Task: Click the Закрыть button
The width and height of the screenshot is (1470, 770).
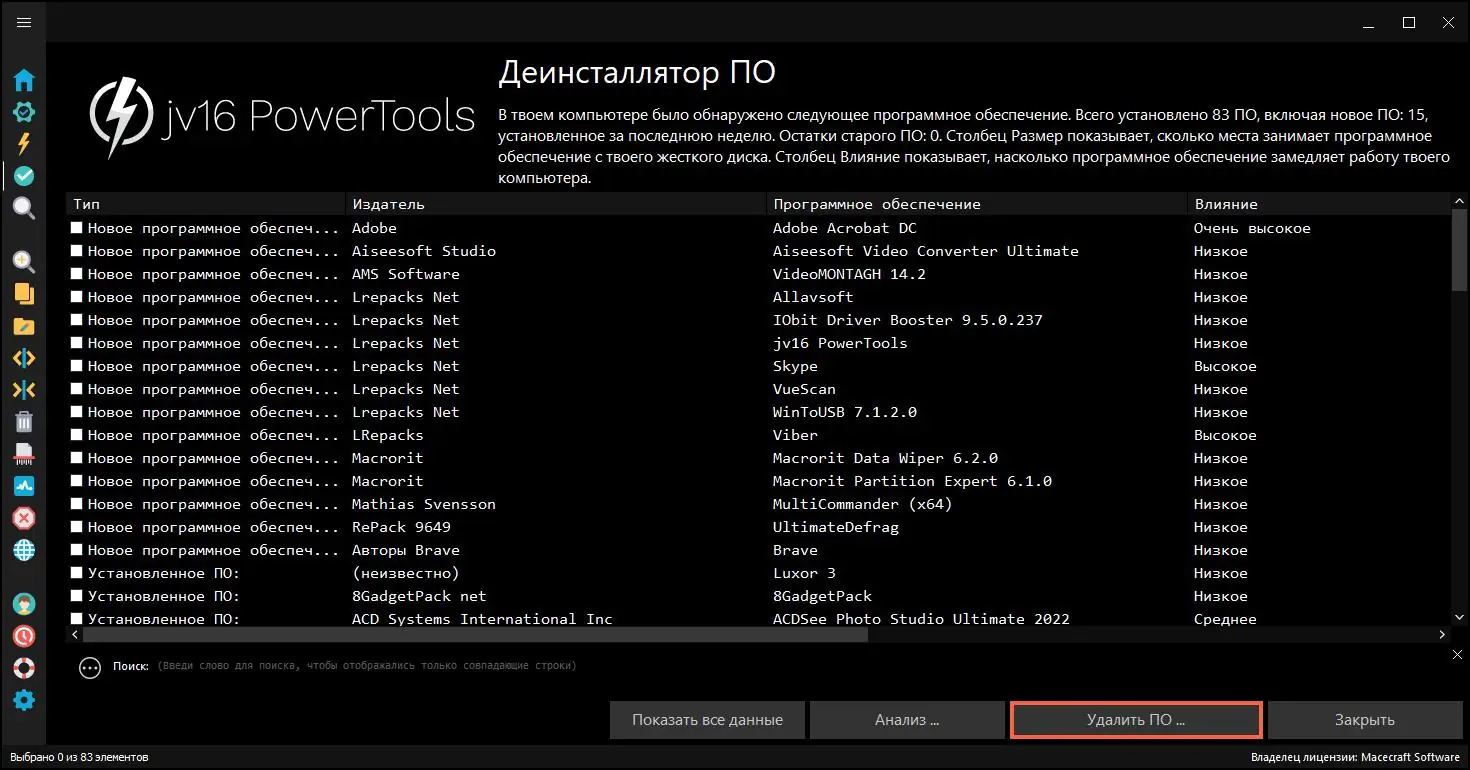Action: (x=1364, y=720)
